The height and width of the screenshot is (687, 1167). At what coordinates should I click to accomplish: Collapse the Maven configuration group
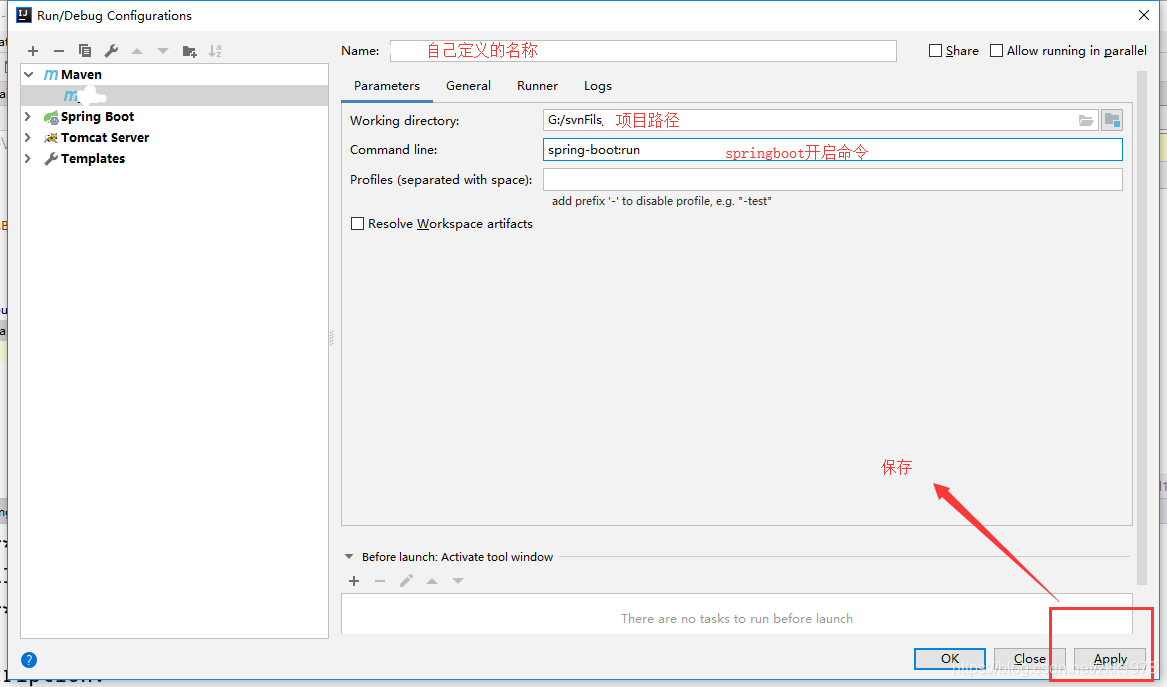(x=28, y=74)
